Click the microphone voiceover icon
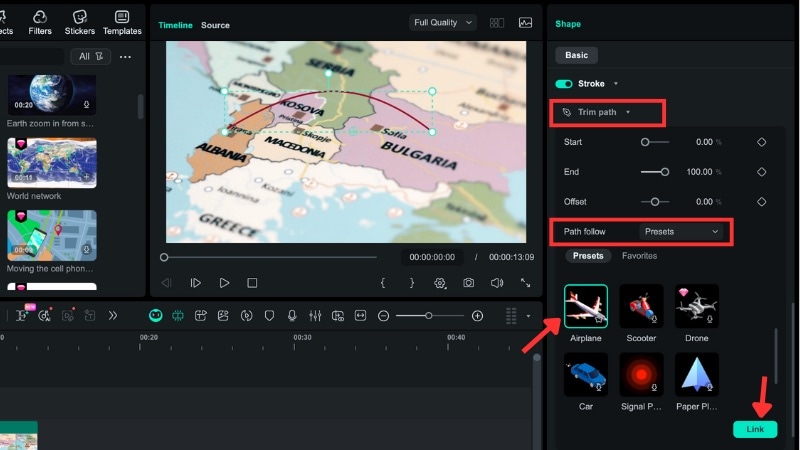Viewport: 800px width, 450px height. point(292,316)
